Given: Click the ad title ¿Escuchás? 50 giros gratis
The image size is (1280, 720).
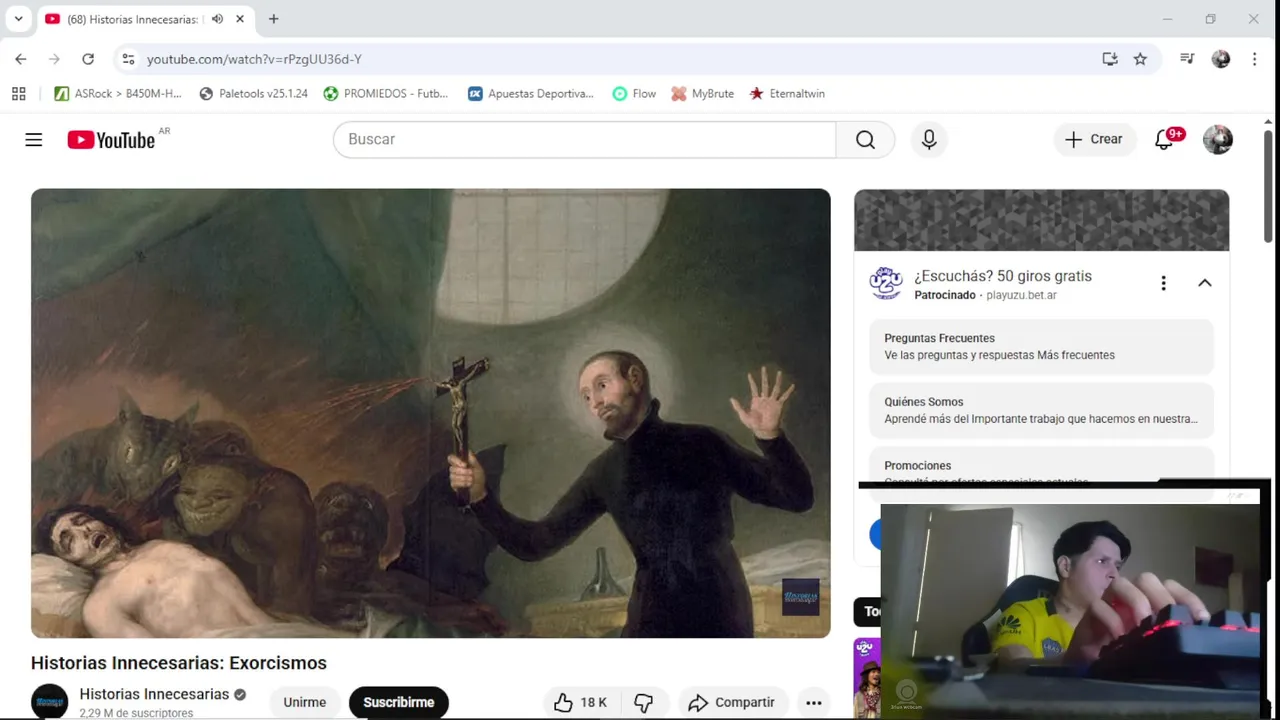Looking at the screenshot, I should coord(1002,276).
